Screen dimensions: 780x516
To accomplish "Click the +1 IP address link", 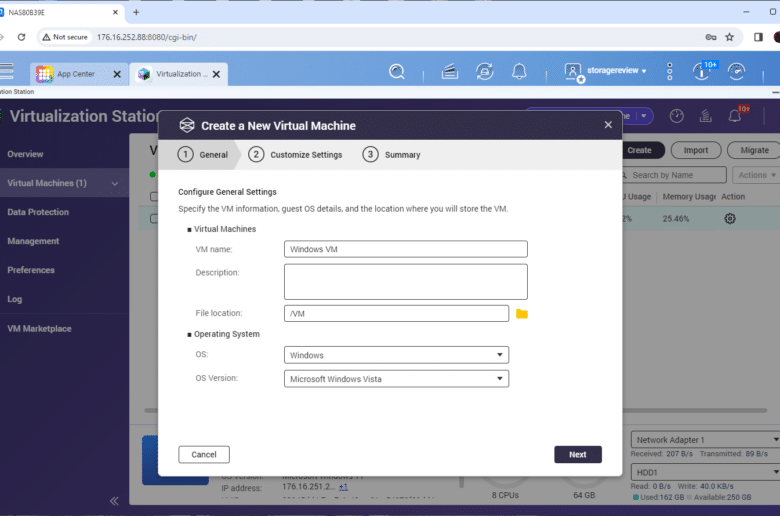I will coord(343,487).
